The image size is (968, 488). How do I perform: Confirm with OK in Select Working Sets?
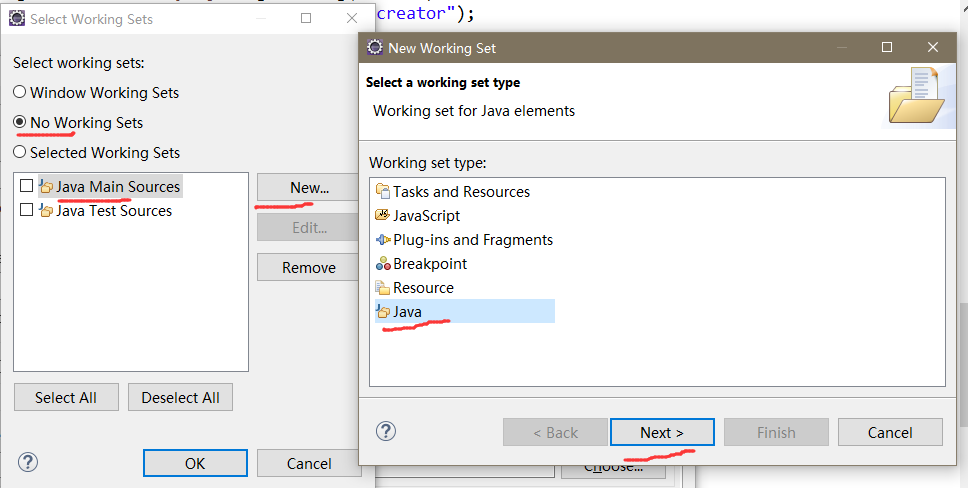pyautogui.click(x=195, y=463)
